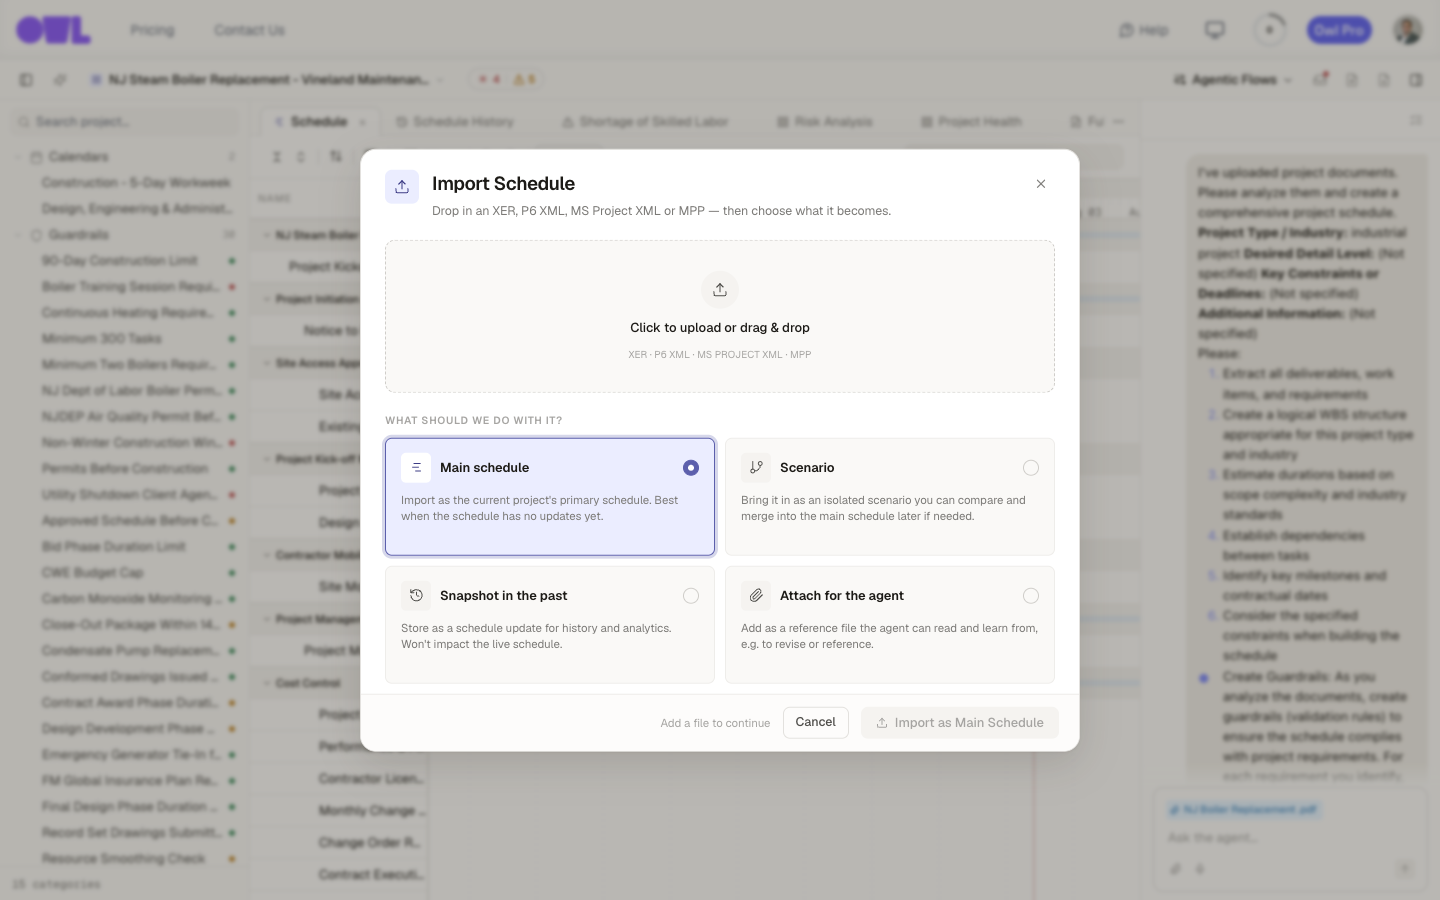Click the notification icon with red dot

(x=1321, y=79)
